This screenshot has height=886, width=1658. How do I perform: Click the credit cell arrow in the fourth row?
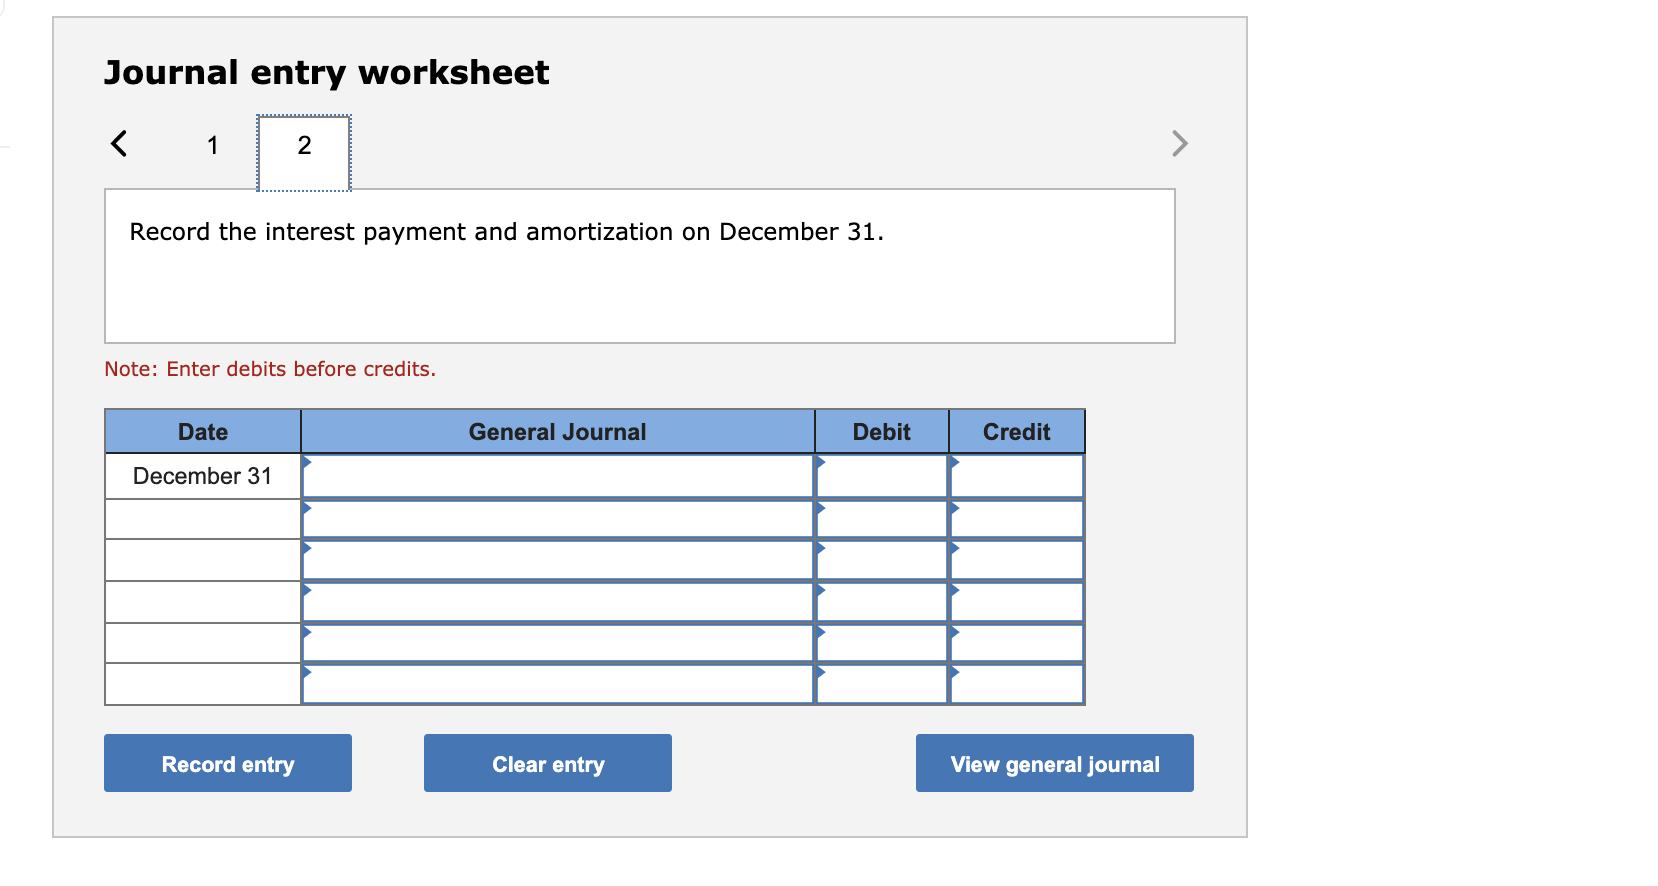[x=955, y=591]
